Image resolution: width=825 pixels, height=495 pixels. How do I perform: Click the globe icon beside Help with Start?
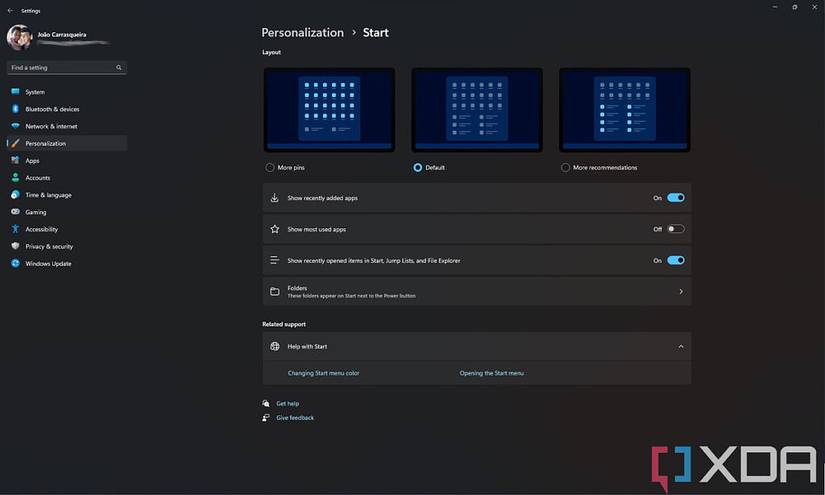point(275,346)
